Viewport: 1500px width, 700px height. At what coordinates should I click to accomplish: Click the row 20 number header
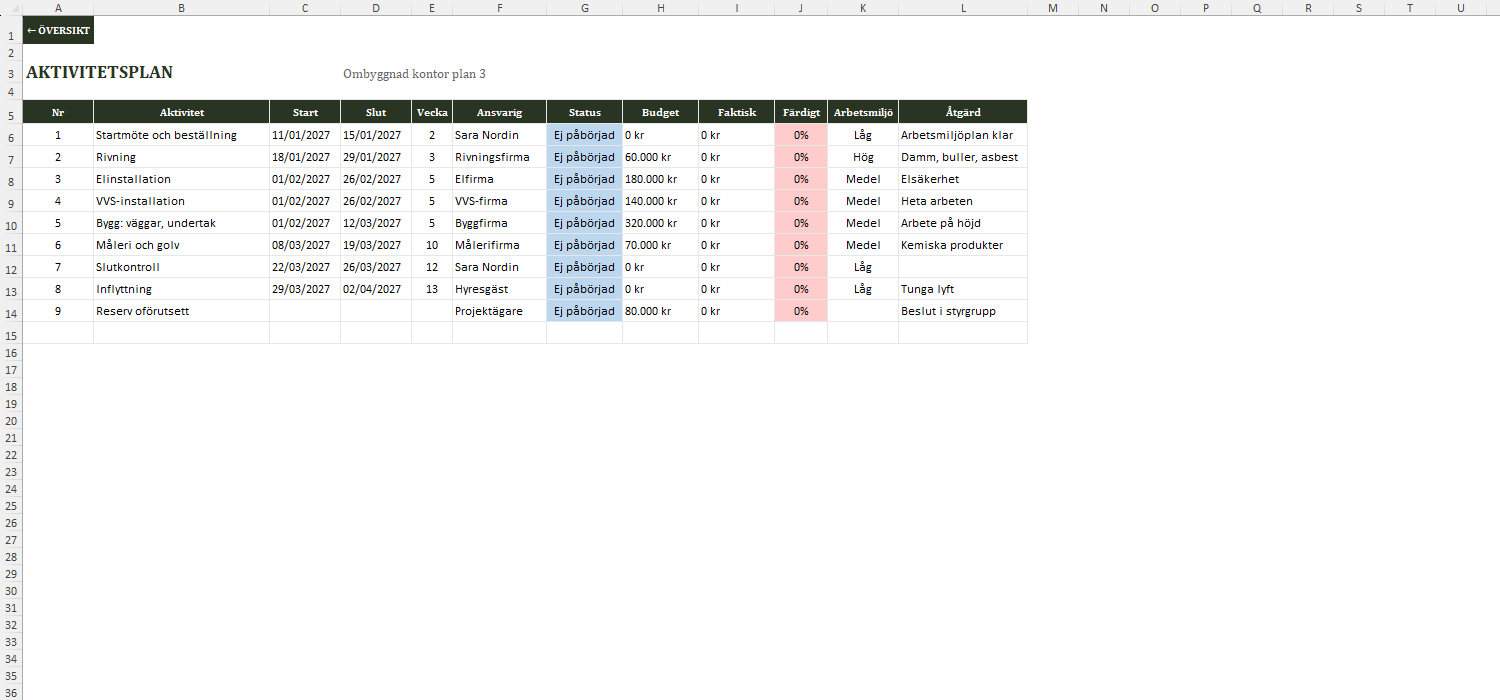(11, 421)
